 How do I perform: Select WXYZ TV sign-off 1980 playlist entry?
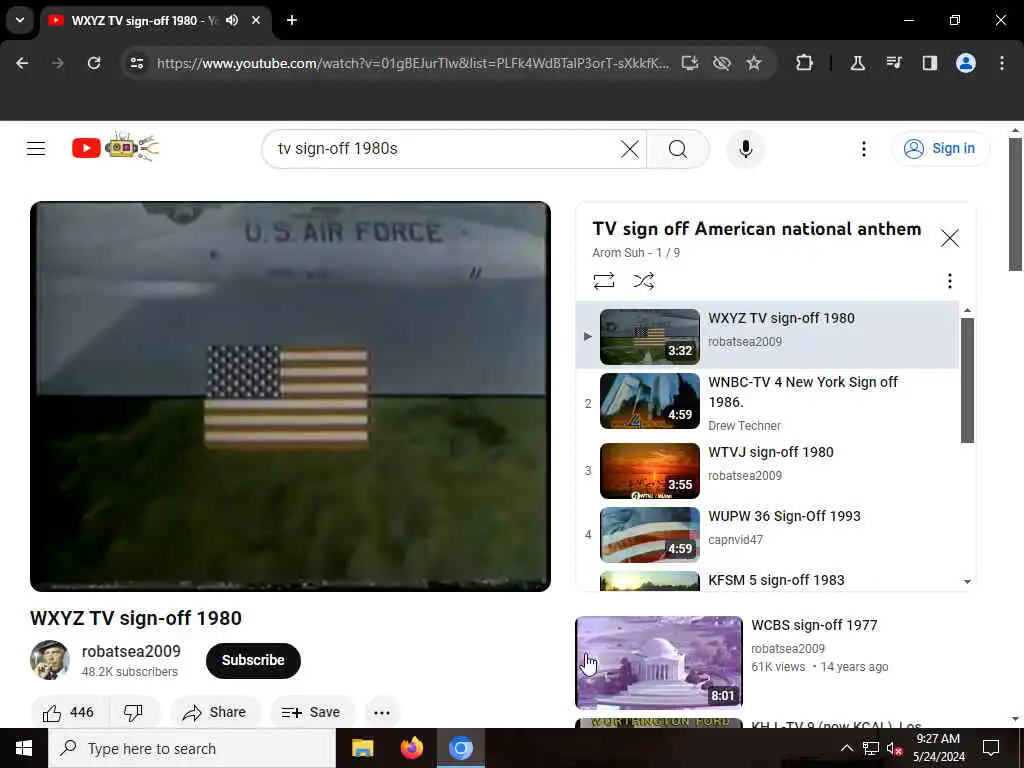pyautogui.click(x=767, y=336)
